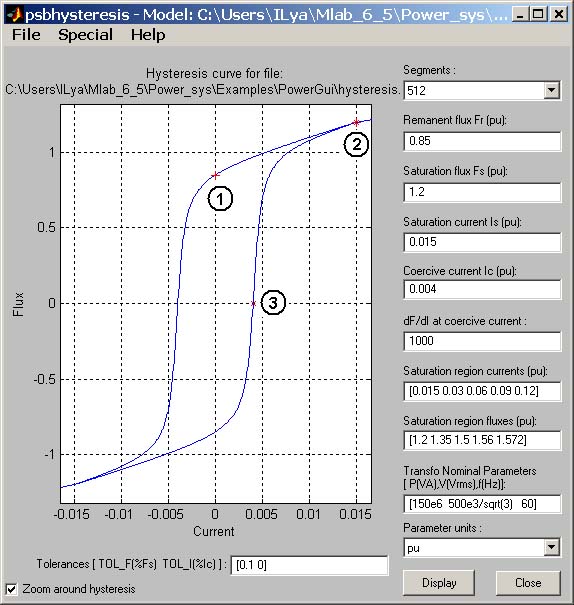574x605 pixels.
Task: Maximize the psbhysteresis window
Action: pyautogui.click(x=538, y=15)
